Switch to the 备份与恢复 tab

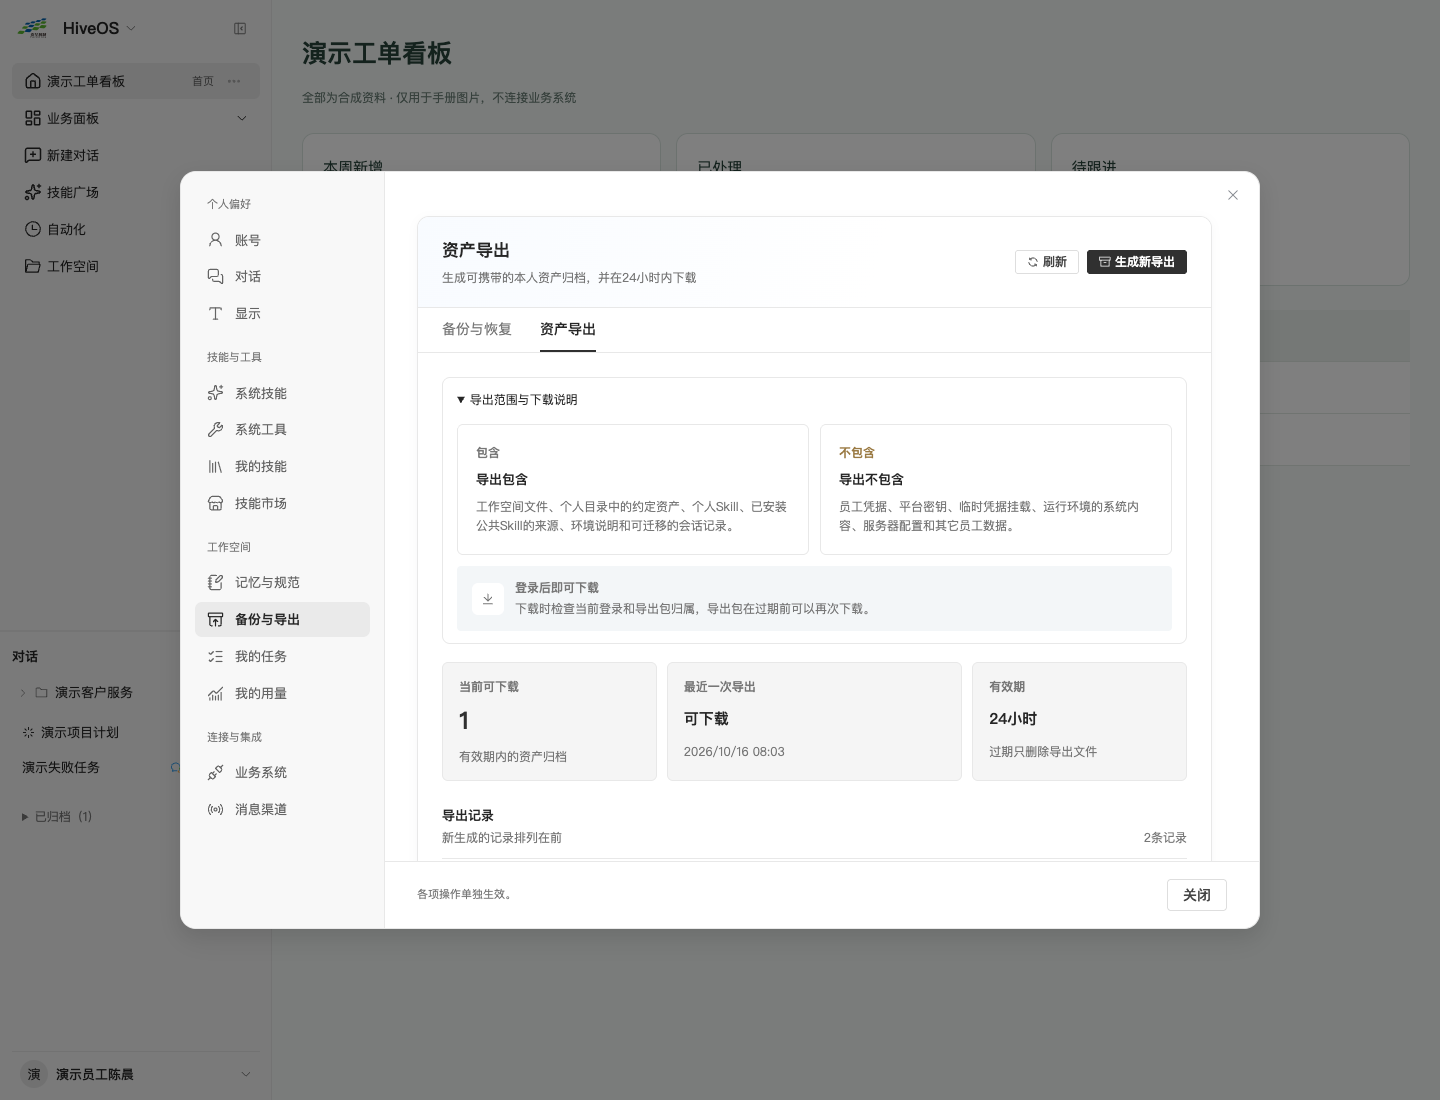click(x=477, y=329)
